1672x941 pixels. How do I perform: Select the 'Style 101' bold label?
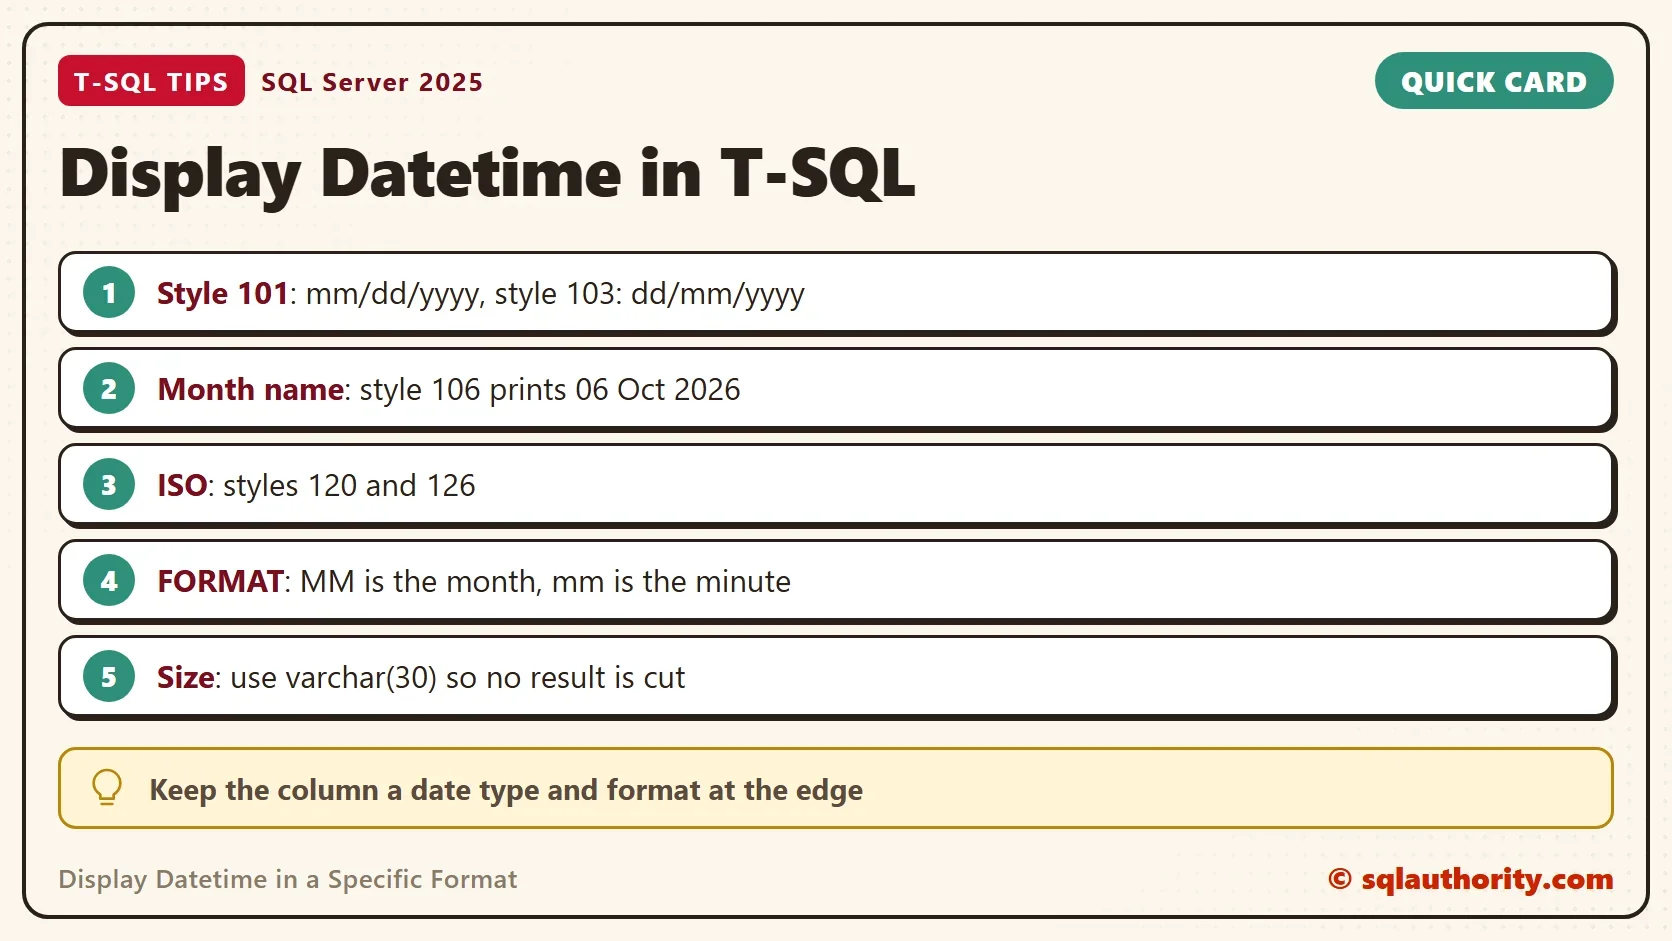(223, 293)
